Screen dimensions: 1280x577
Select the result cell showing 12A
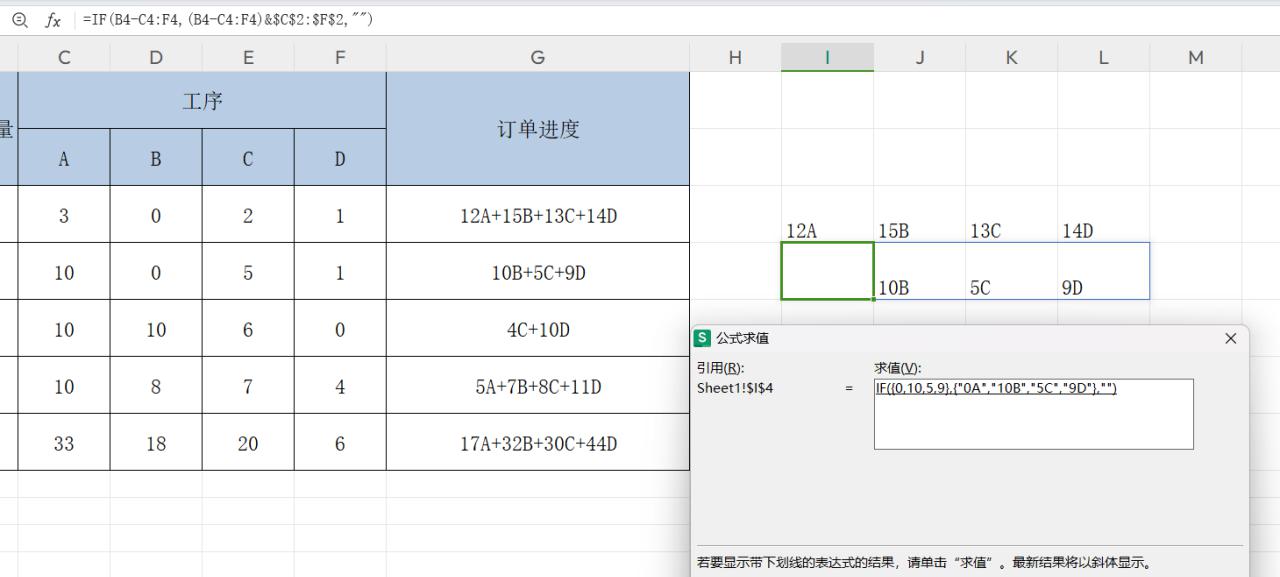pos(828,215)
